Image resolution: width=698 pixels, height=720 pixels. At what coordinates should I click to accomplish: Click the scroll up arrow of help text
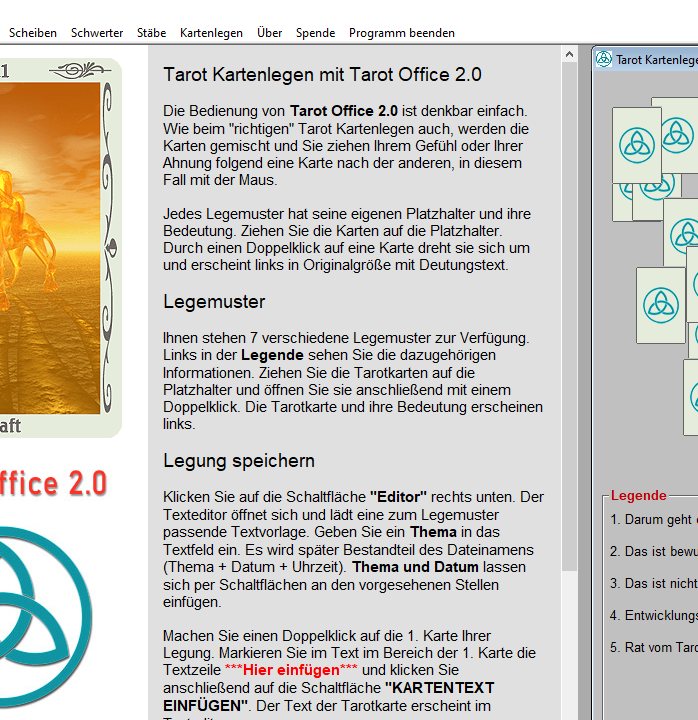(x=569, y=55)
